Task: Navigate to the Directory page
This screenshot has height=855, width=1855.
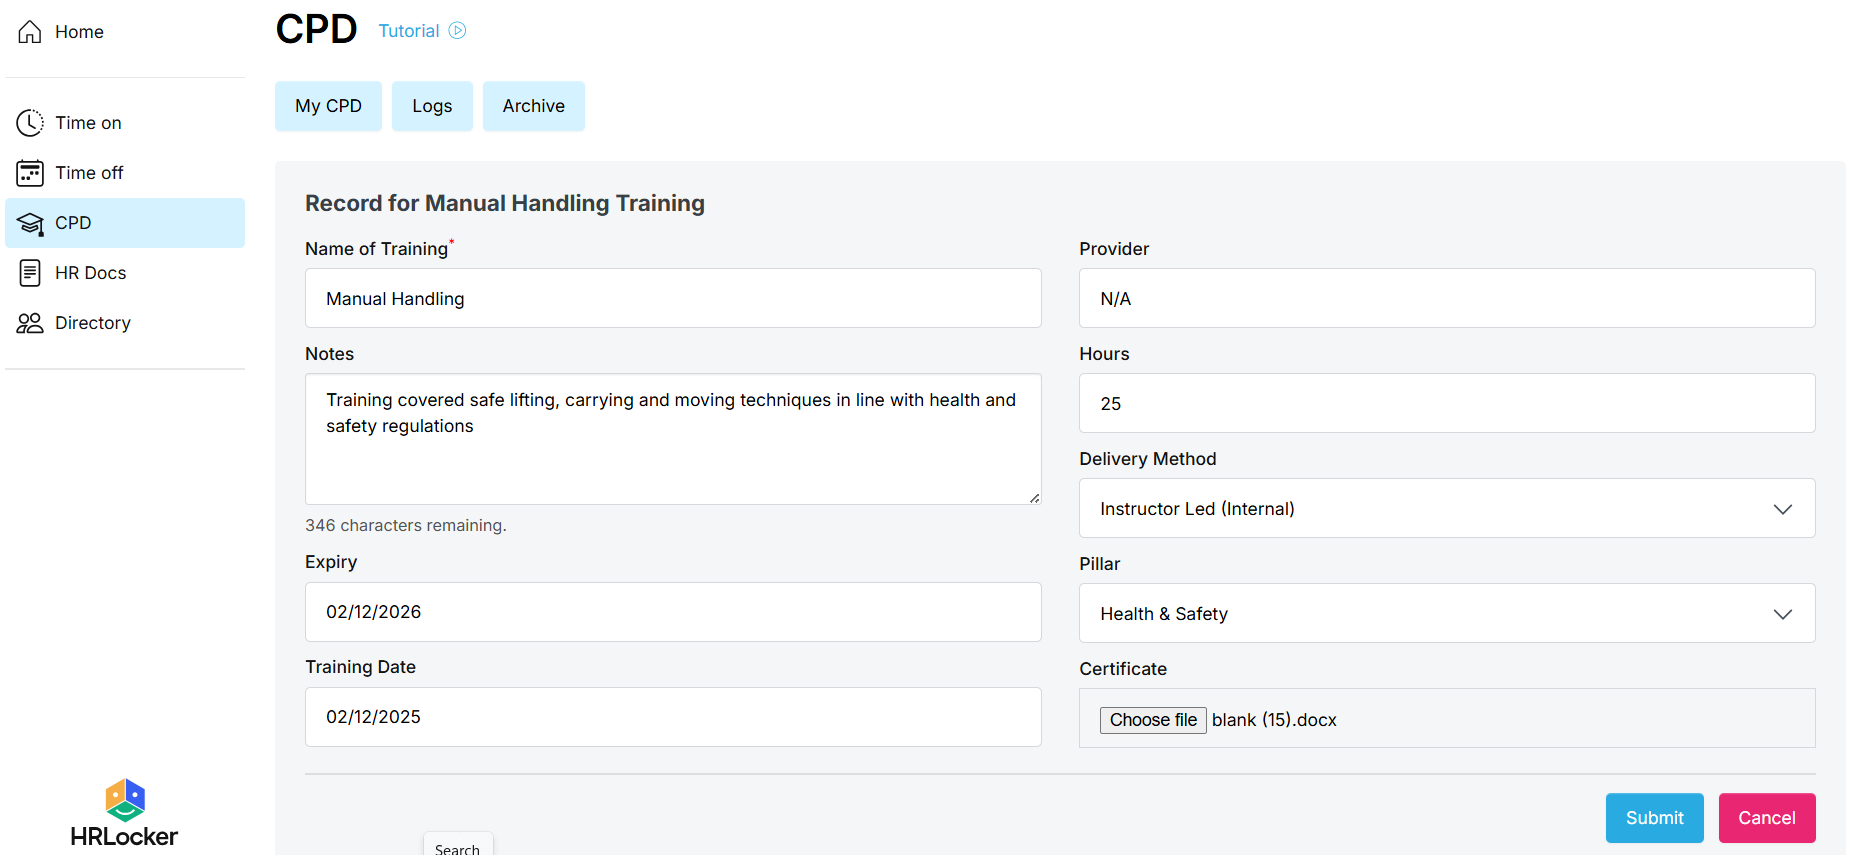Action: [125, 323]
